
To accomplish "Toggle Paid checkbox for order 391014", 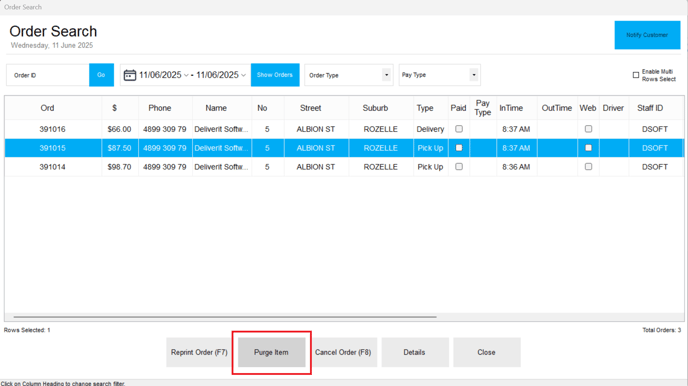I will coord(459,167).
